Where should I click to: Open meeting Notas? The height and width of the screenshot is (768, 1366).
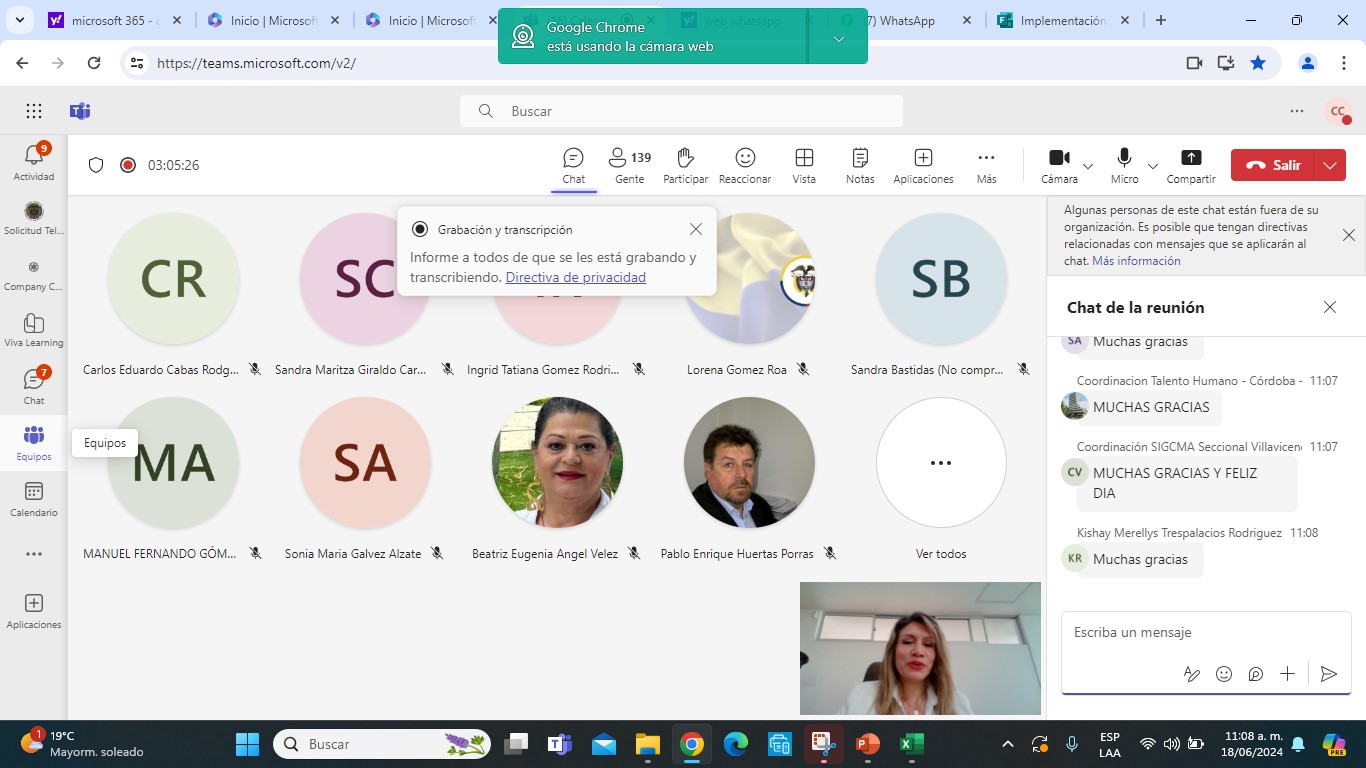coord(860,166)
